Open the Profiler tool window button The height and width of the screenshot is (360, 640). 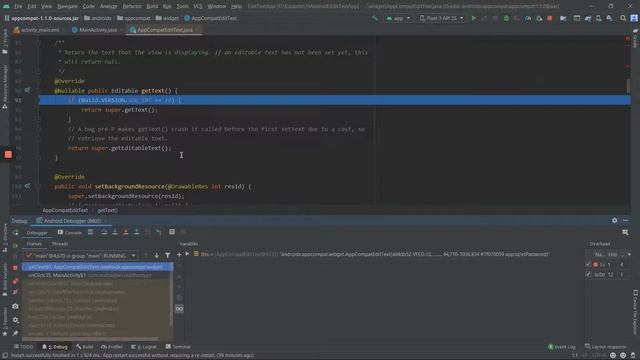(x=112, y=347)
